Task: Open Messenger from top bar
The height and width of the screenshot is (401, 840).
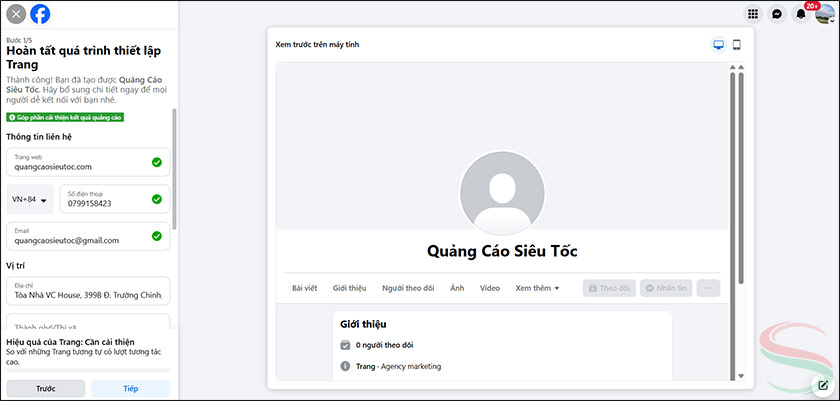Action: click(777, 14)
